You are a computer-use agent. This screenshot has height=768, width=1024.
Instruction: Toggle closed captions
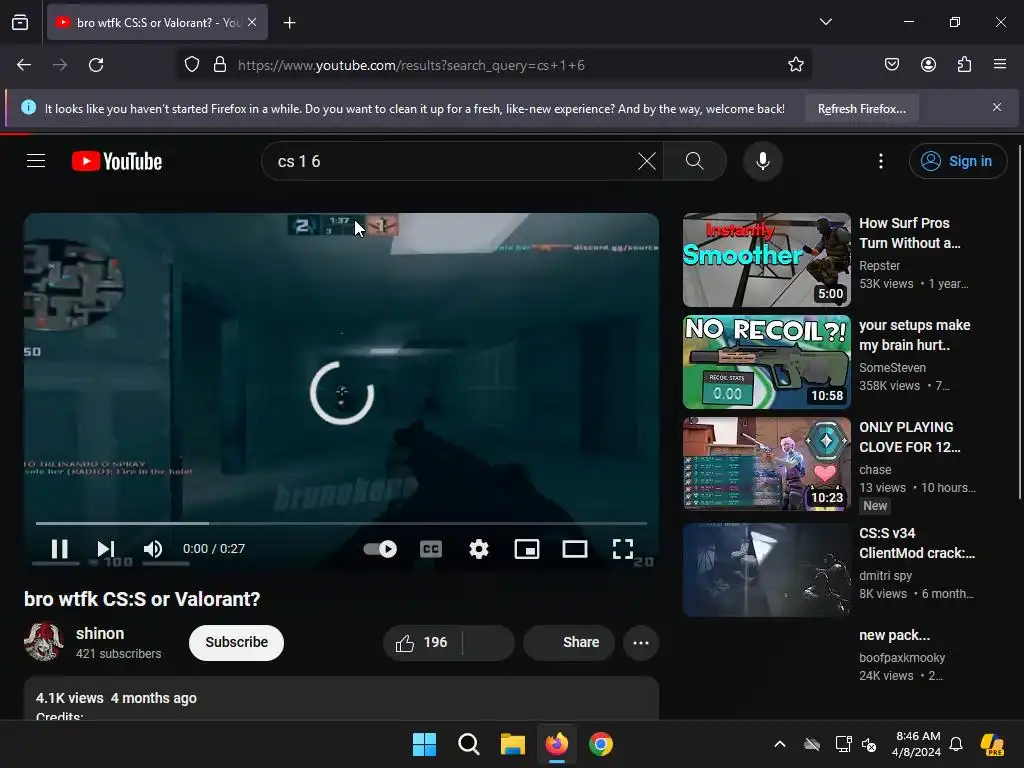point(431,549)
